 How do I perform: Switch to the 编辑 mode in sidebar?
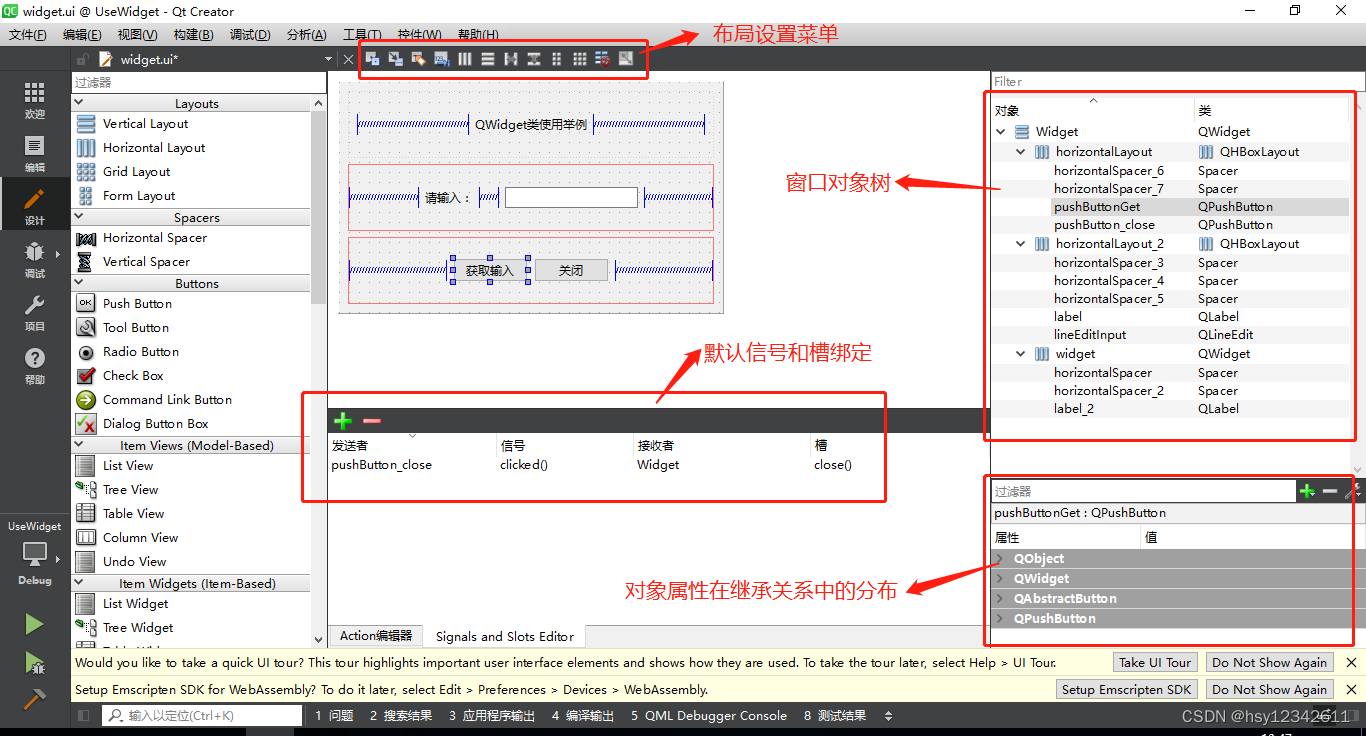point(34,154)
